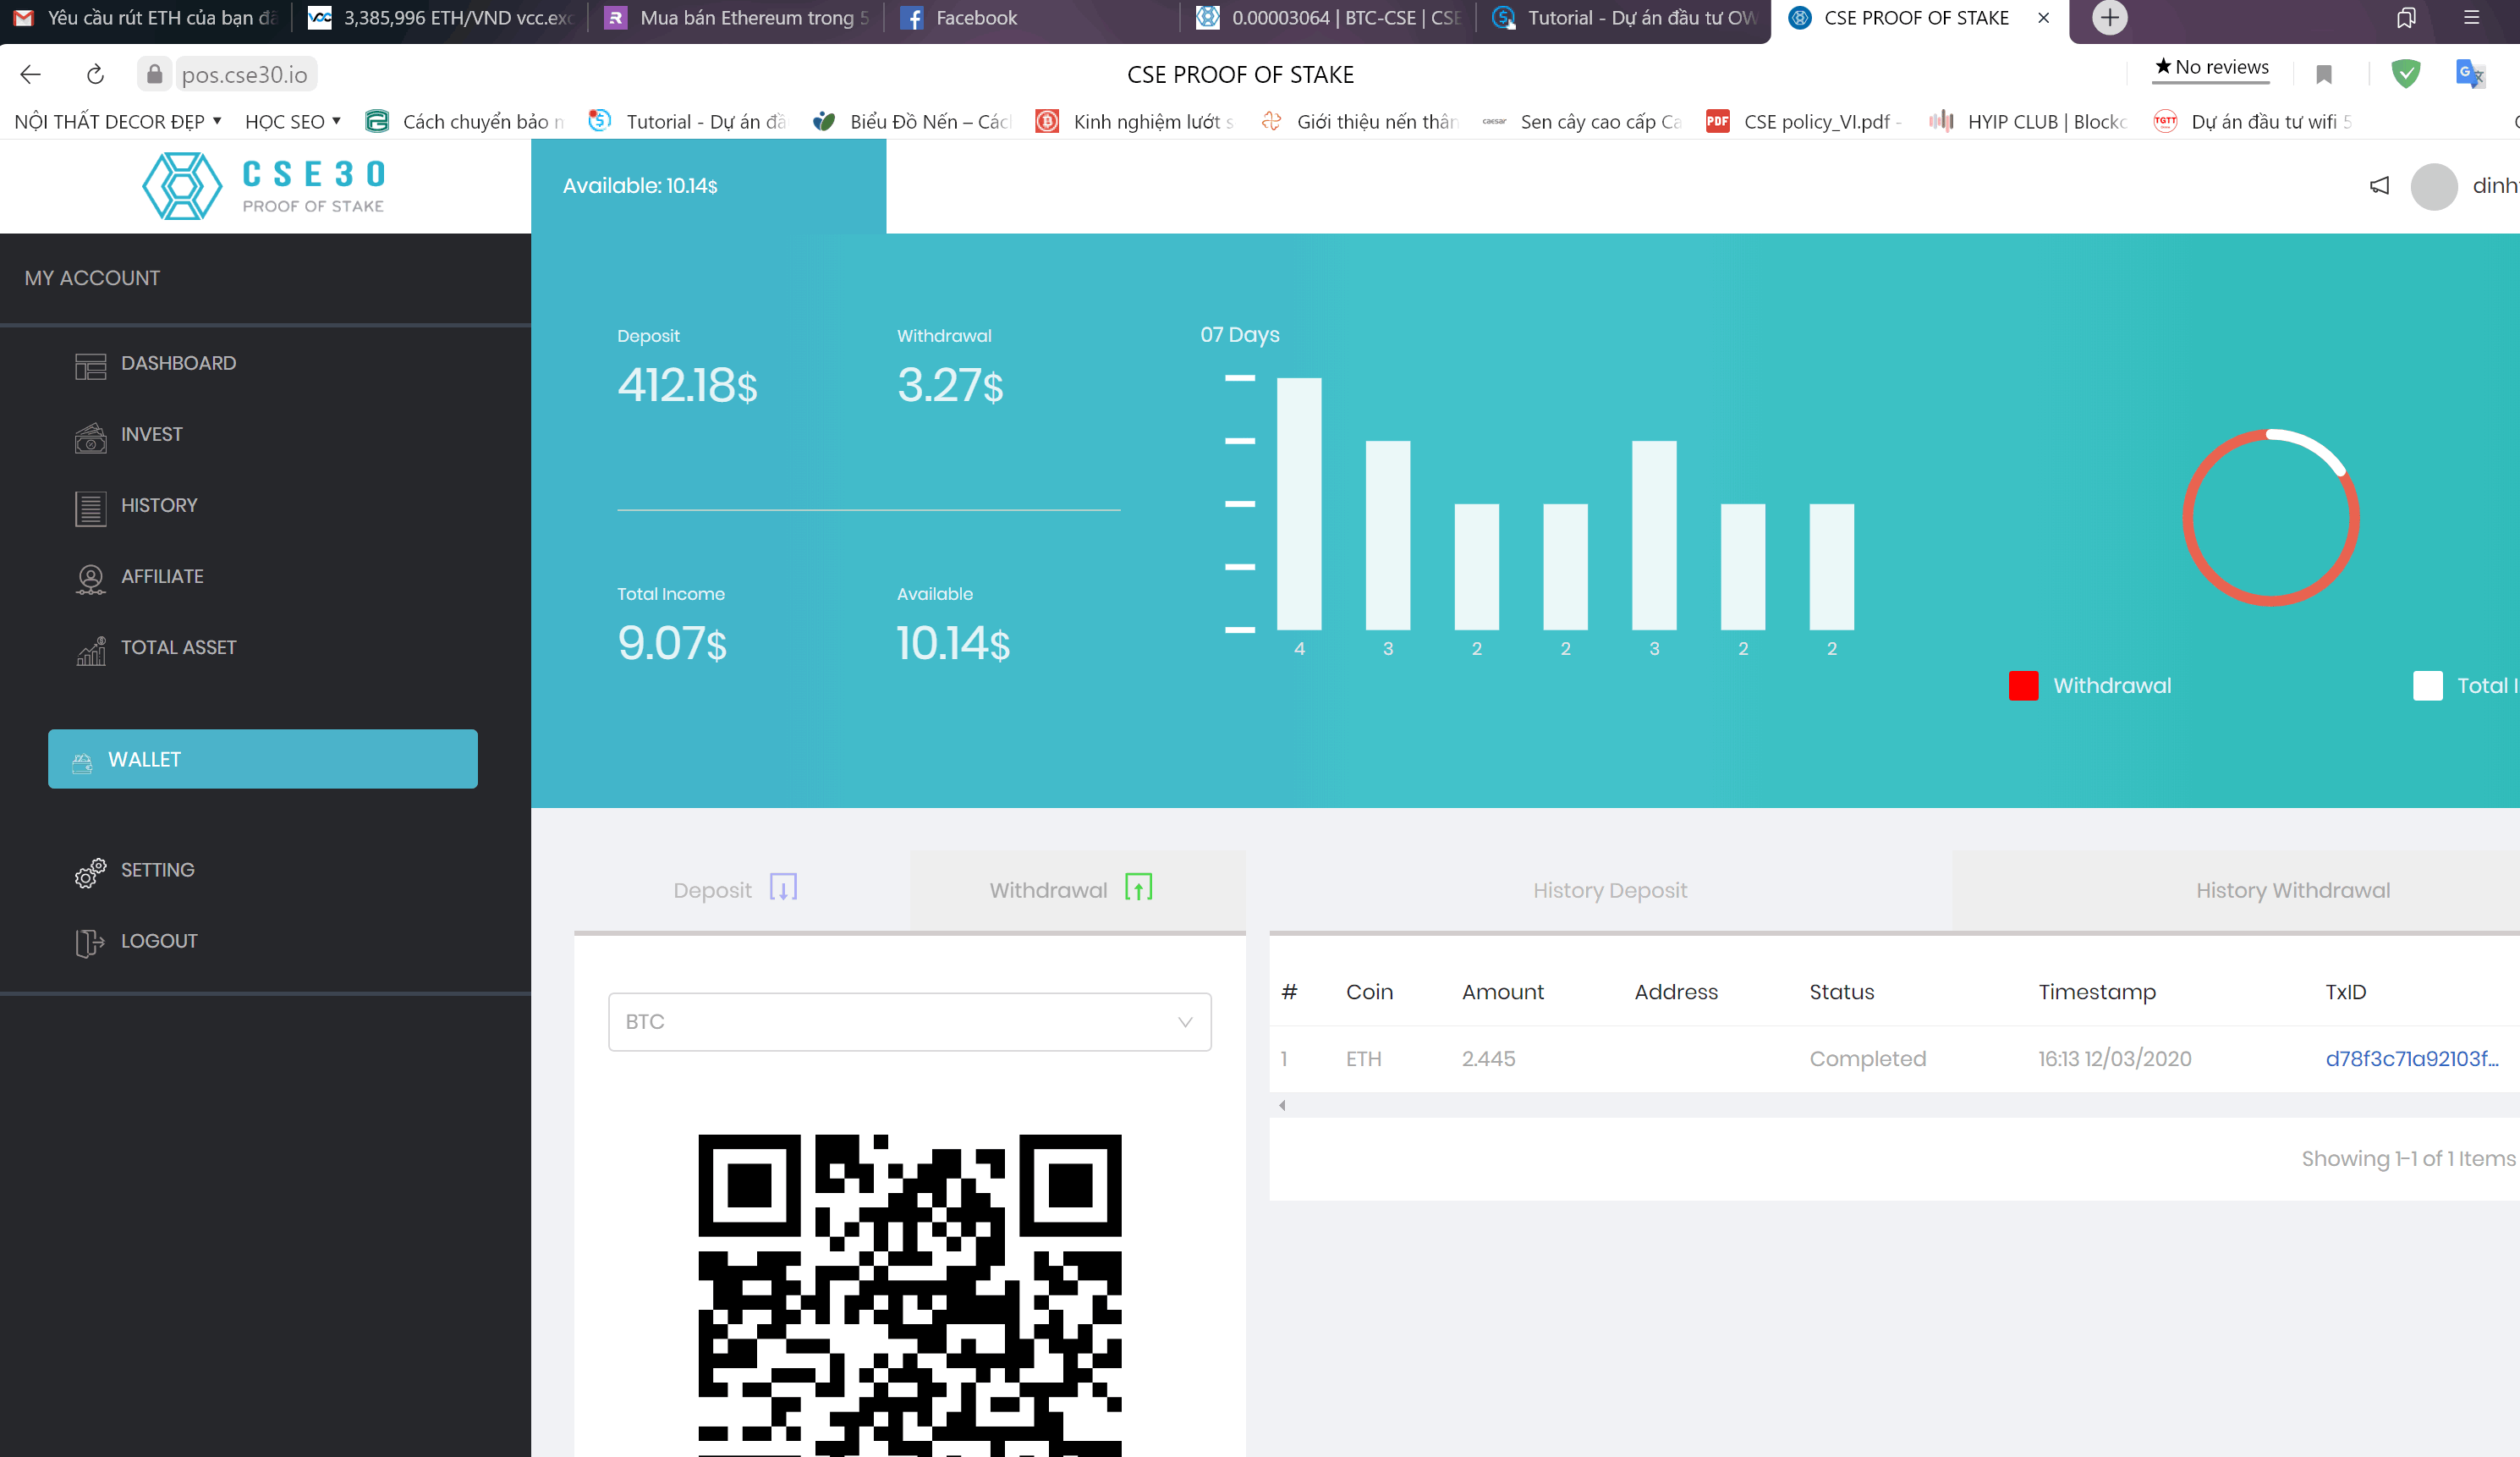The image size is (2520, 1457).
Task: Expand NỘI THẤT DECOR ĐẸP bookmark folder
Action: point(118,121)
